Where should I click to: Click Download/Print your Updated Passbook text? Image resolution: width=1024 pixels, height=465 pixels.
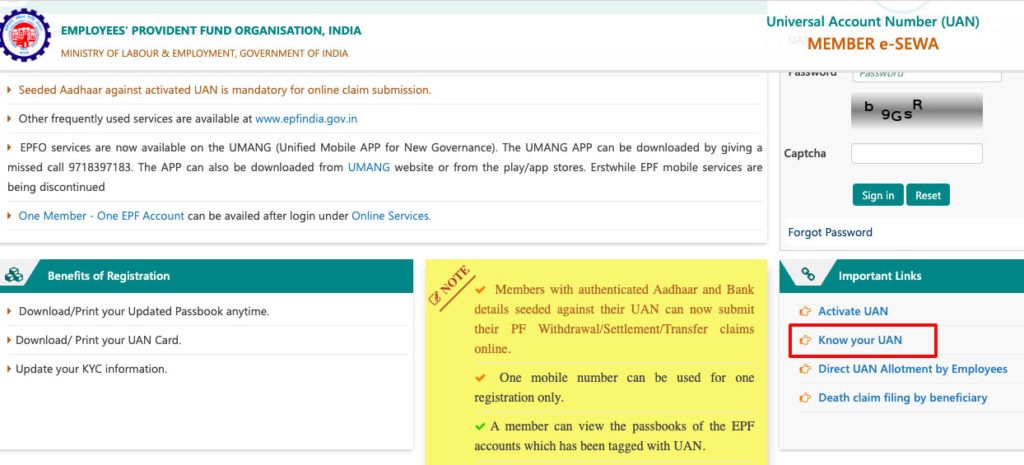click(144, 312)
